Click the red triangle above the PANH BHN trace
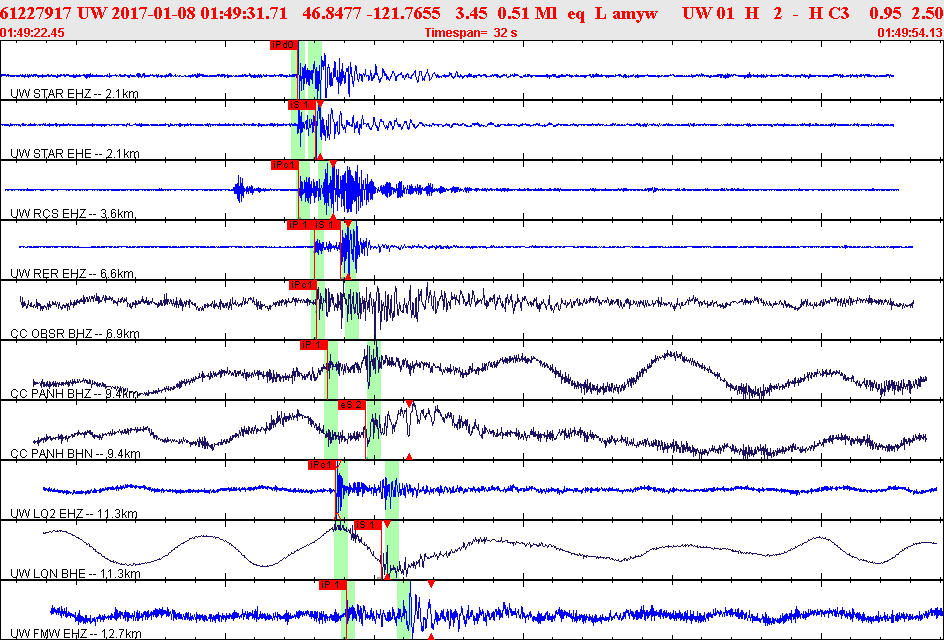This screenshot has width=944, height=640. point(409,404)
